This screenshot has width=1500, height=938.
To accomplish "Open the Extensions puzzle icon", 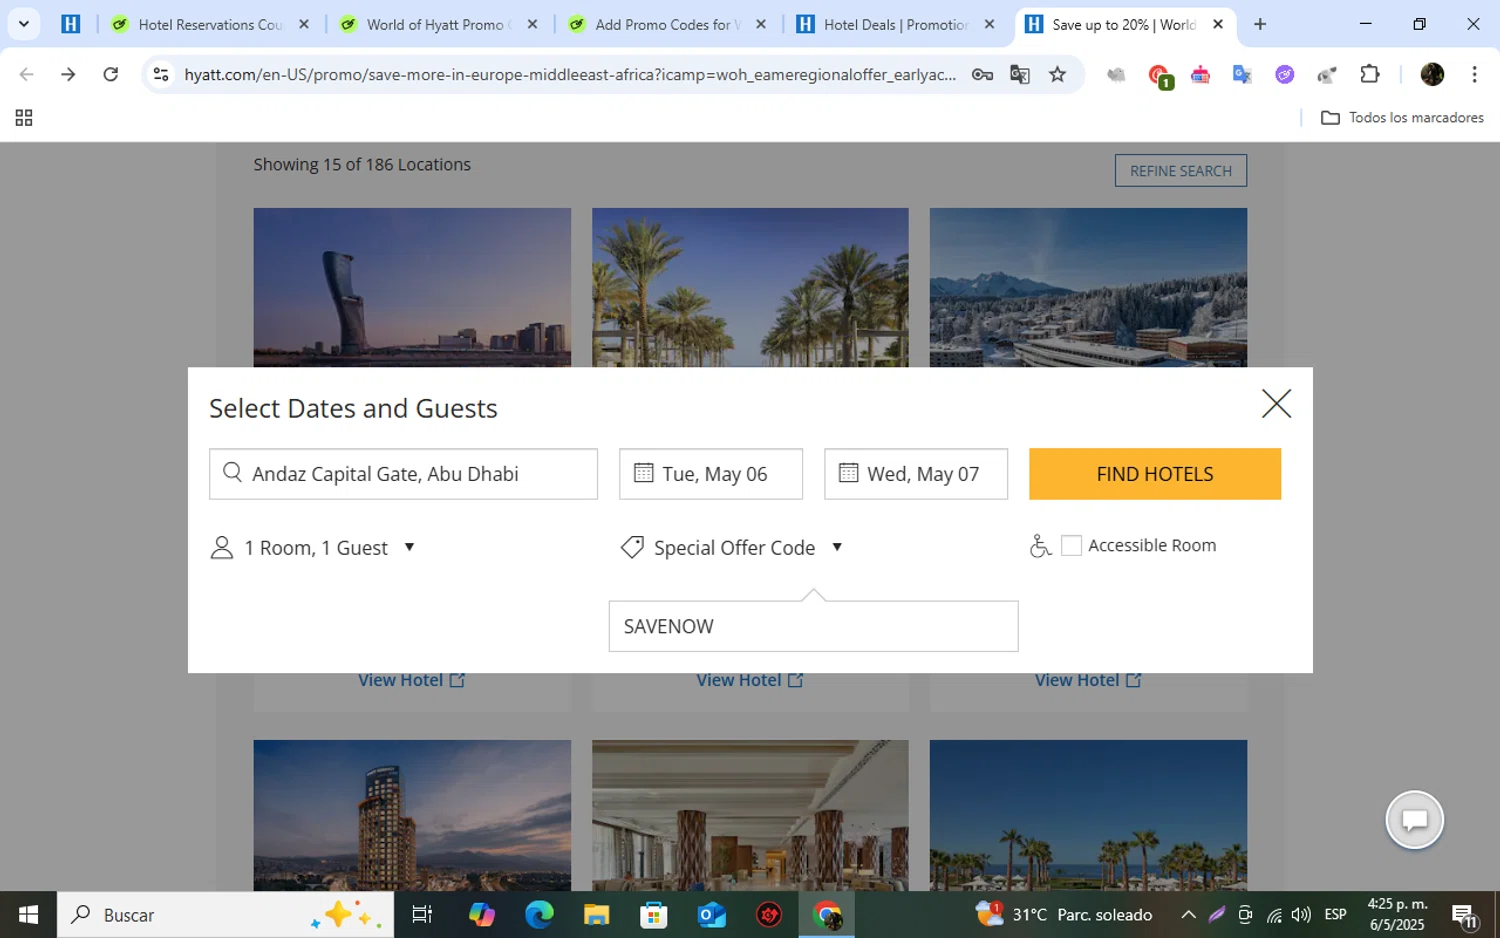I will 1370,74.
